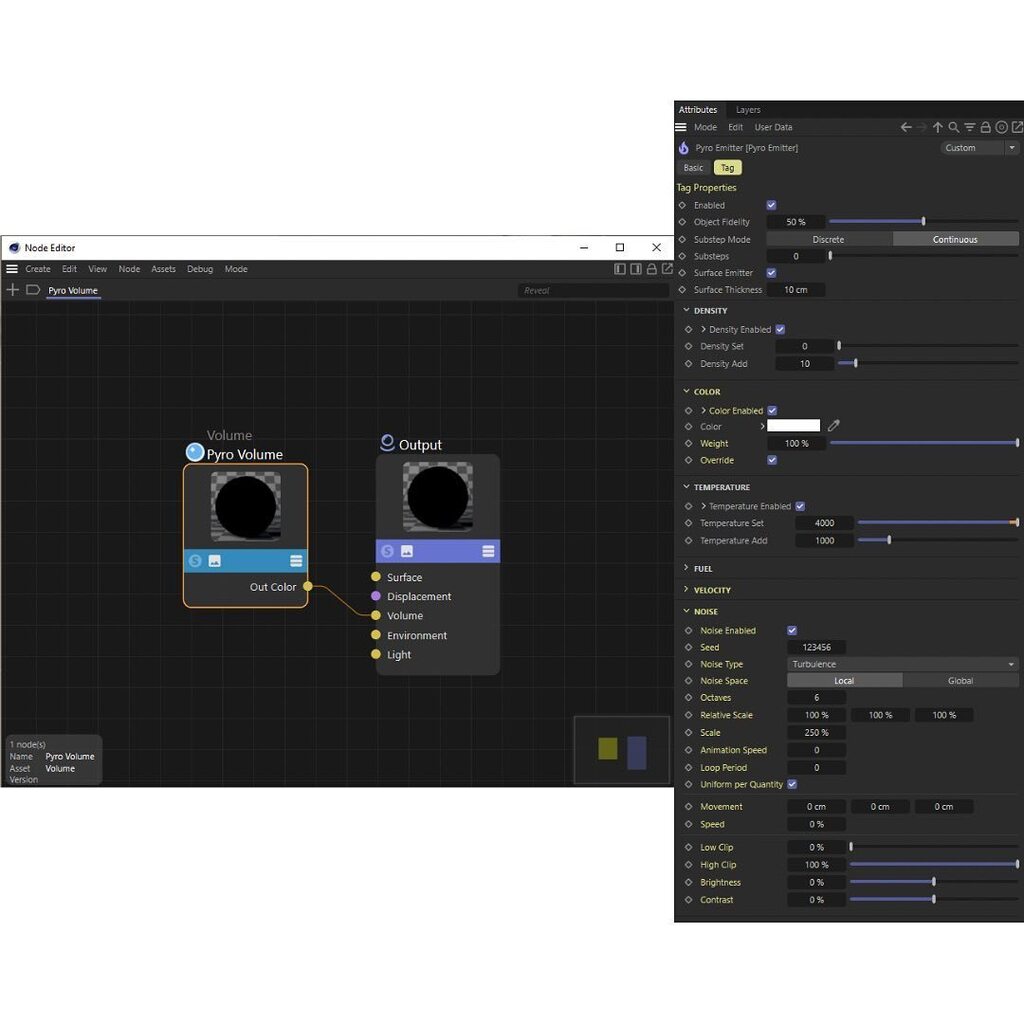Click the Attributes back arrow icon

(x=906, y=127)
